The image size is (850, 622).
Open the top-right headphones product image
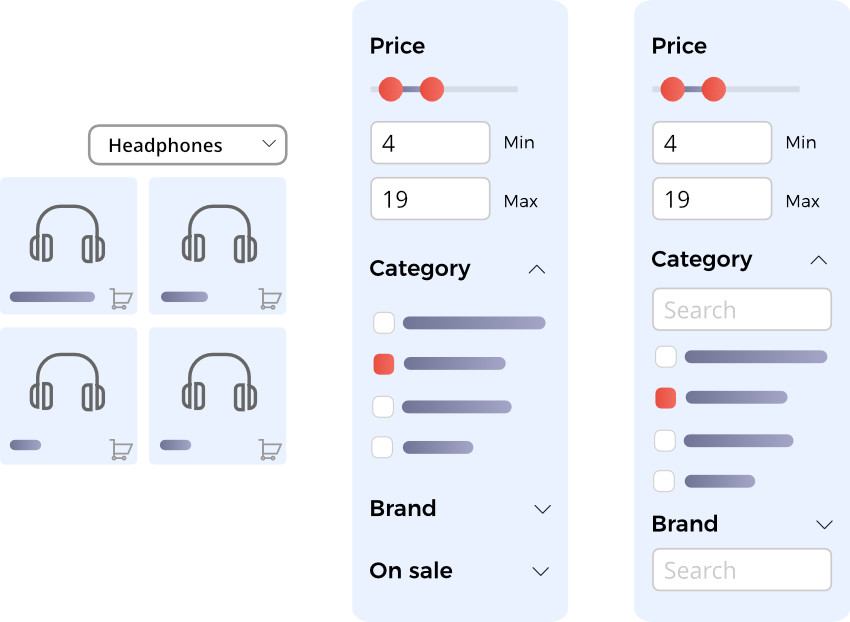coord(217,234)
